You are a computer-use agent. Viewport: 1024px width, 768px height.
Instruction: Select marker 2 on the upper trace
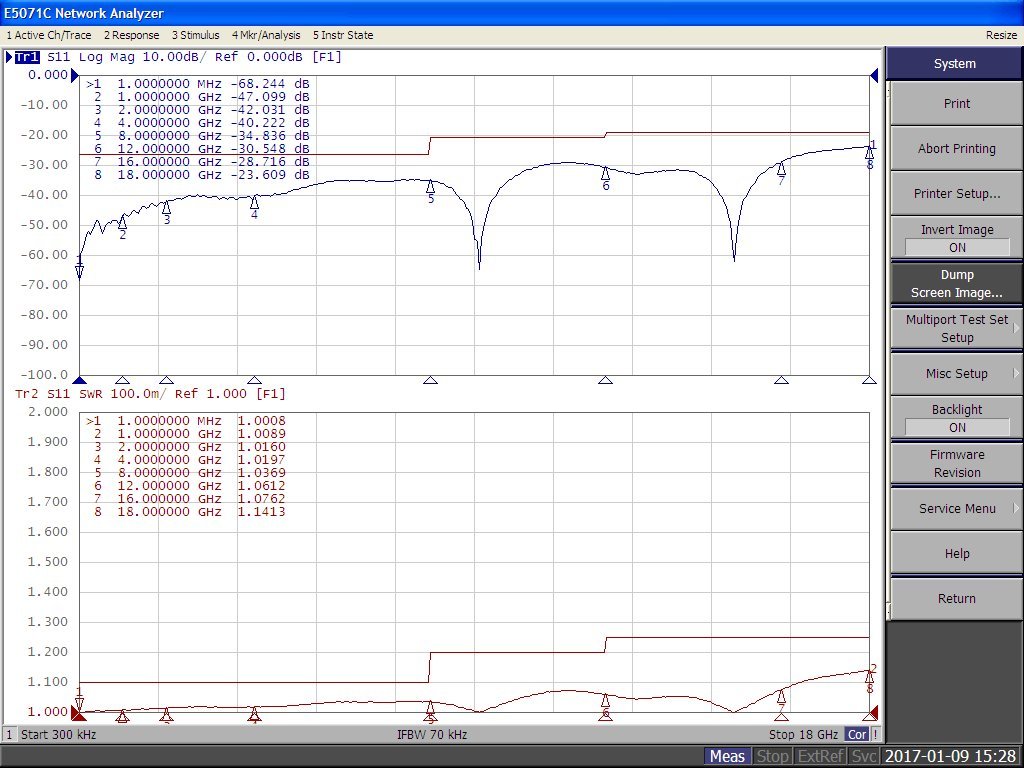click(122, 222)
